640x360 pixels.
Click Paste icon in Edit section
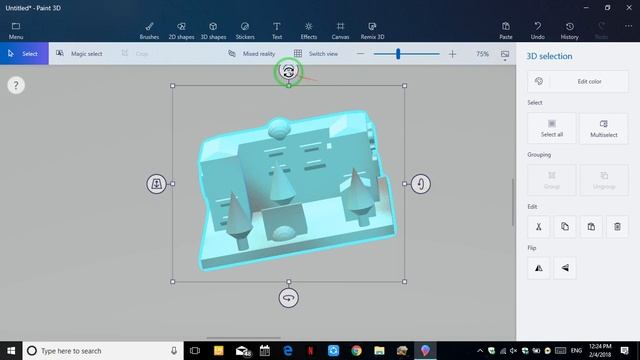(x=591, y=227)
